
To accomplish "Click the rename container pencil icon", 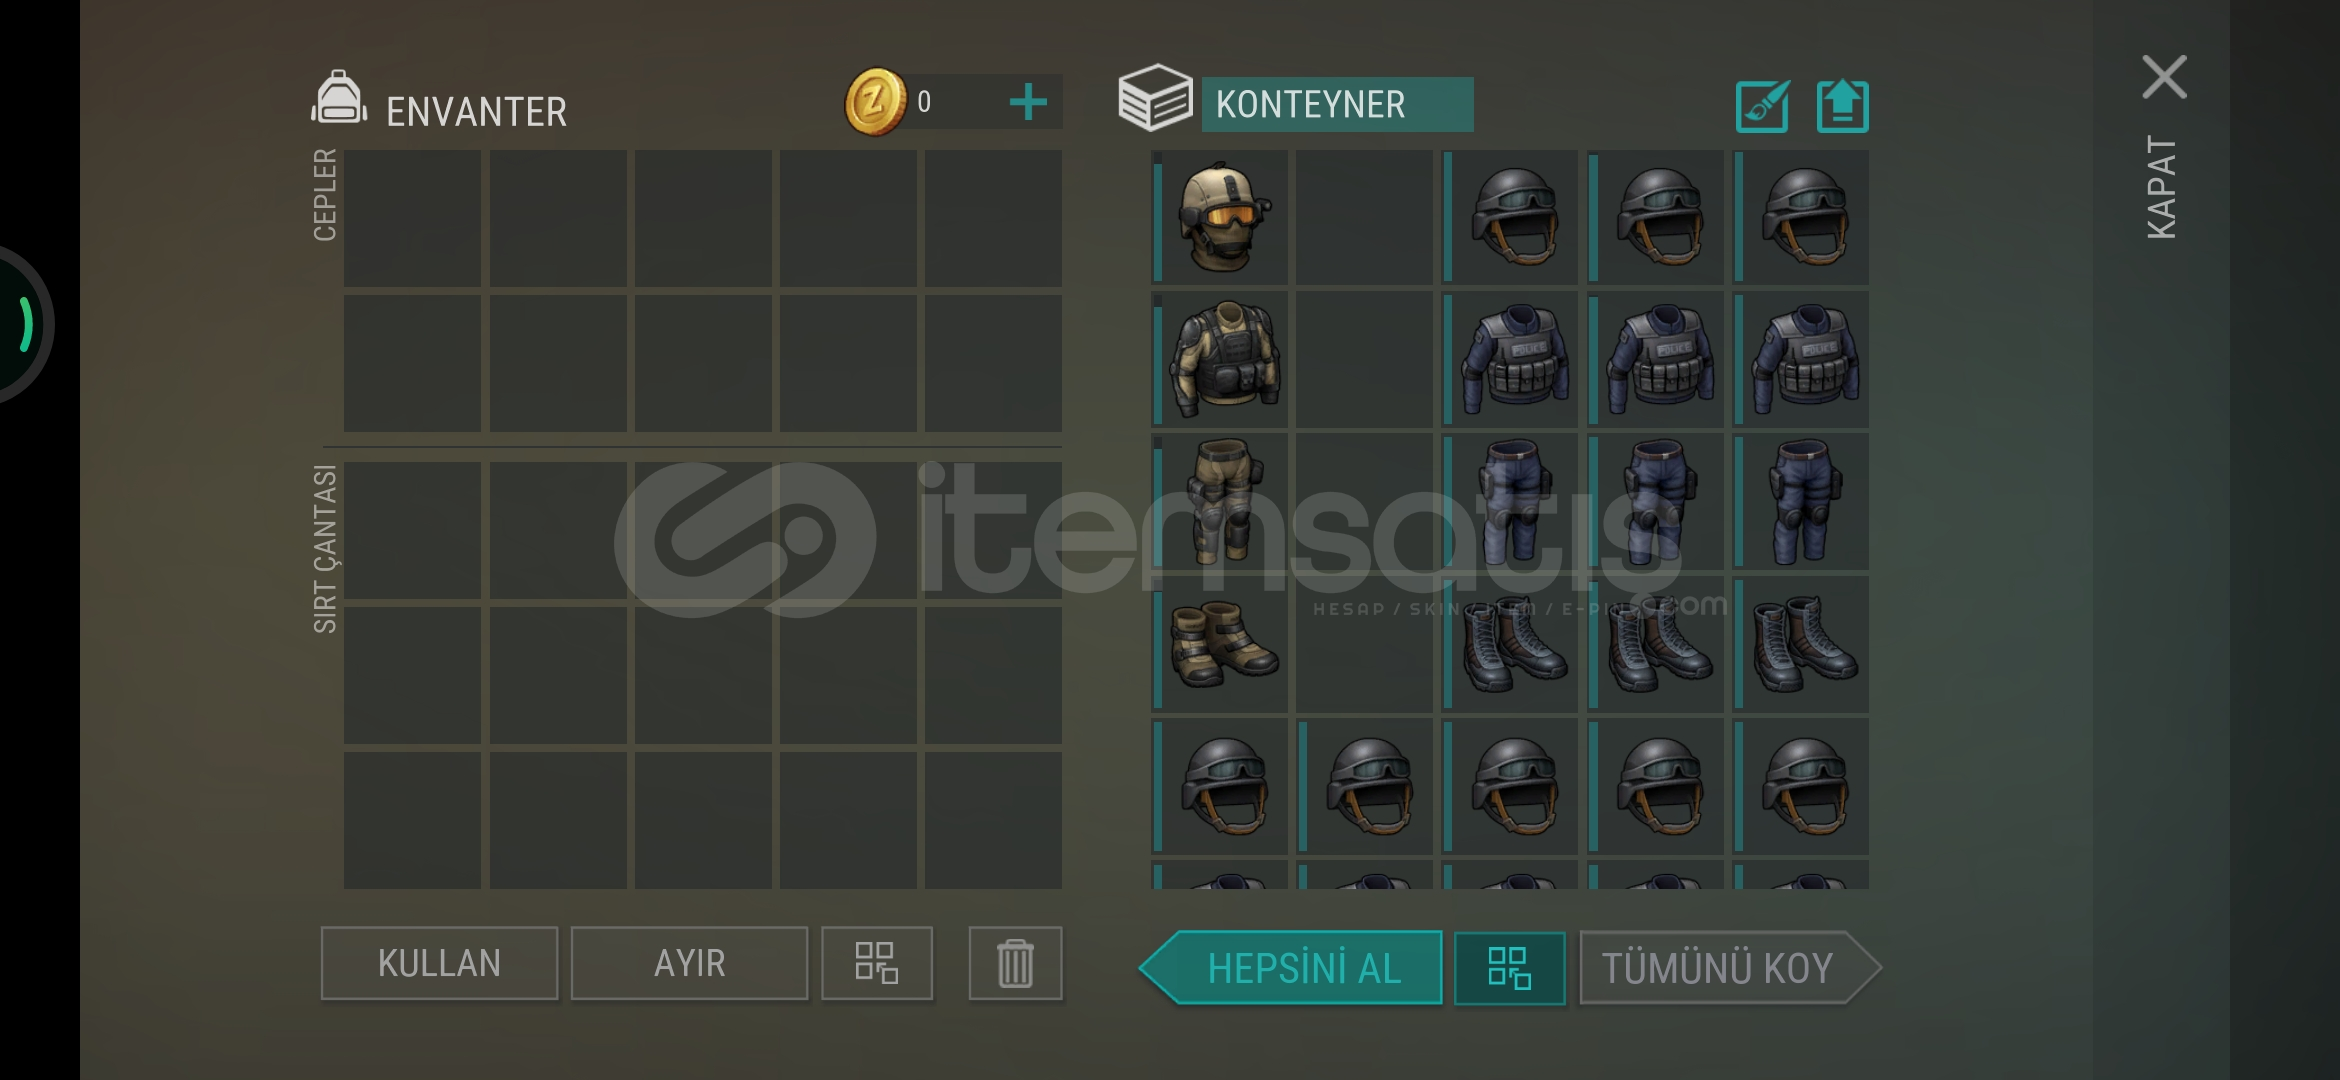I will click(1763, 106).
